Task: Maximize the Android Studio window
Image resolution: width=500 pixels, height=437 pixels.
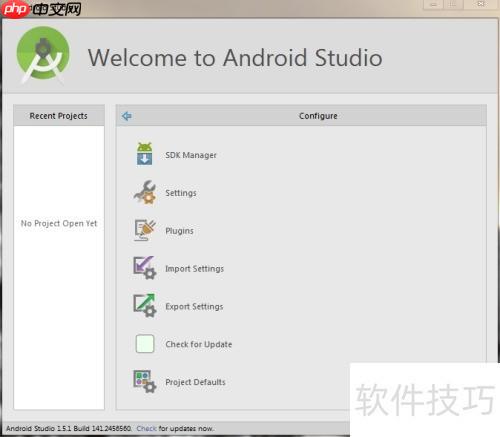Action: (453, 4)
